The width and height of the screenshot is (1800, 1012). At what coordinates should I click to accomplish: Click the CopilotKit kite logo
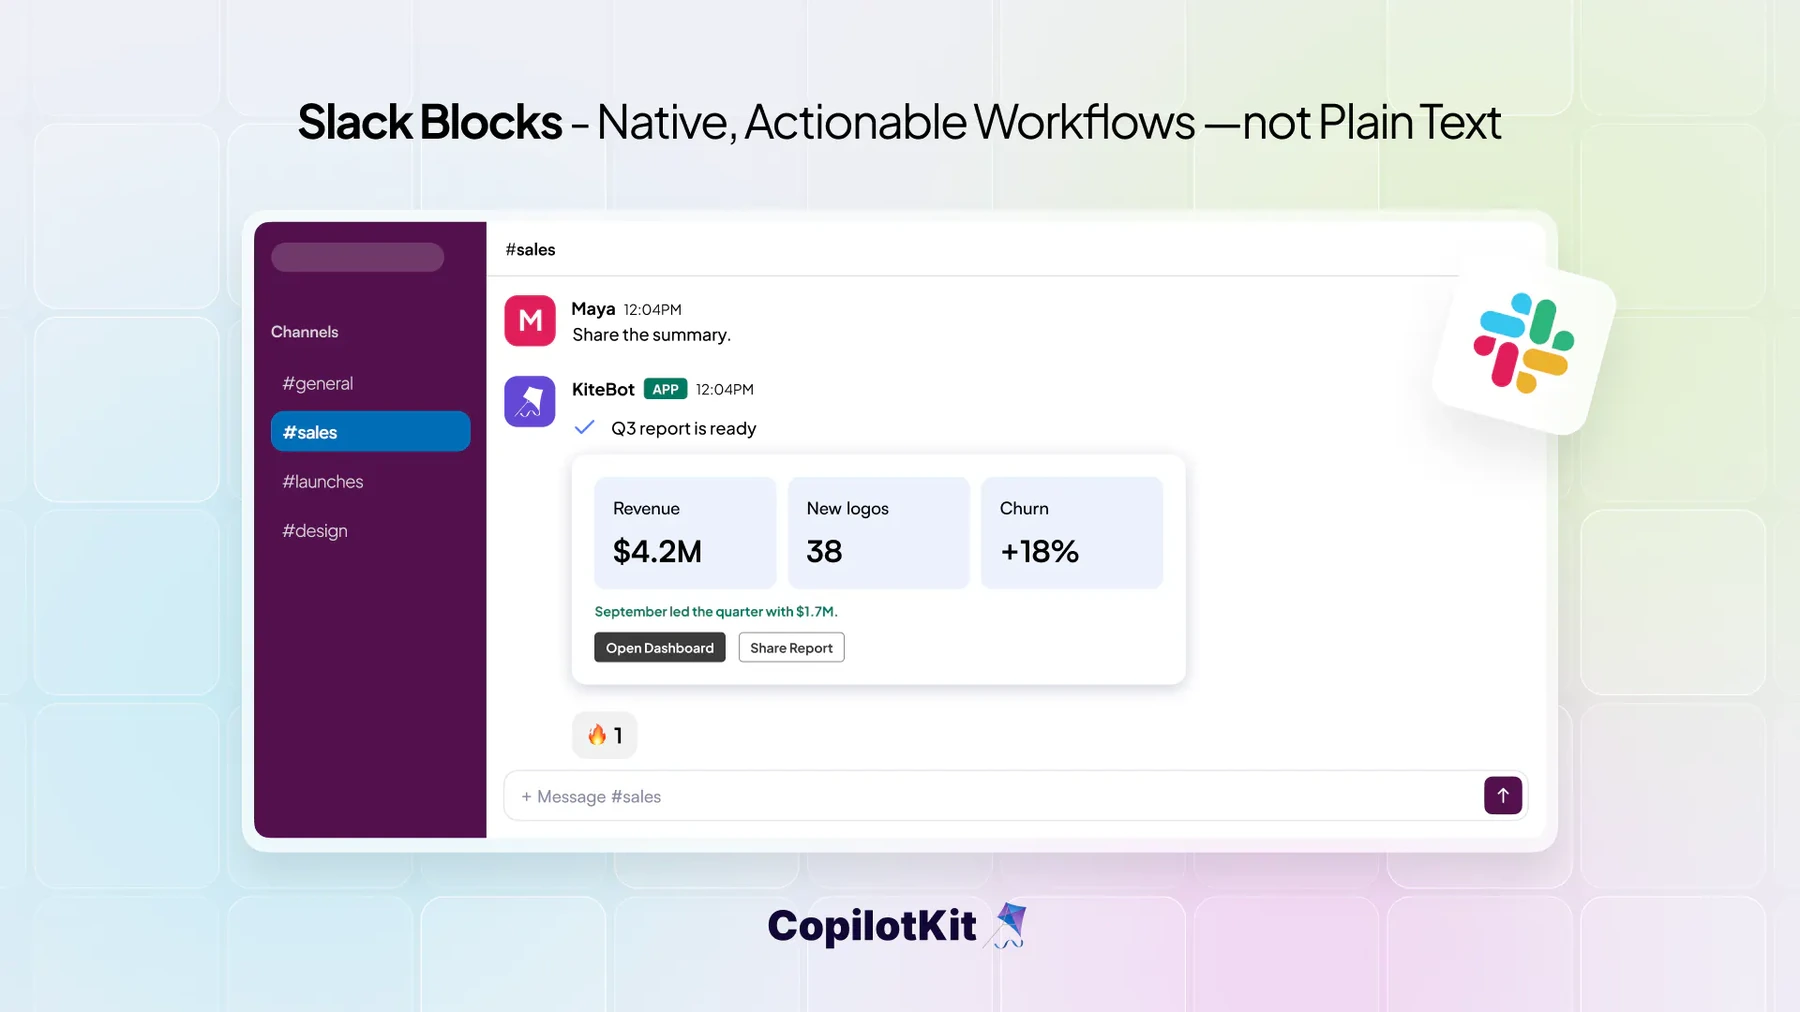[x=1007, y=925]
